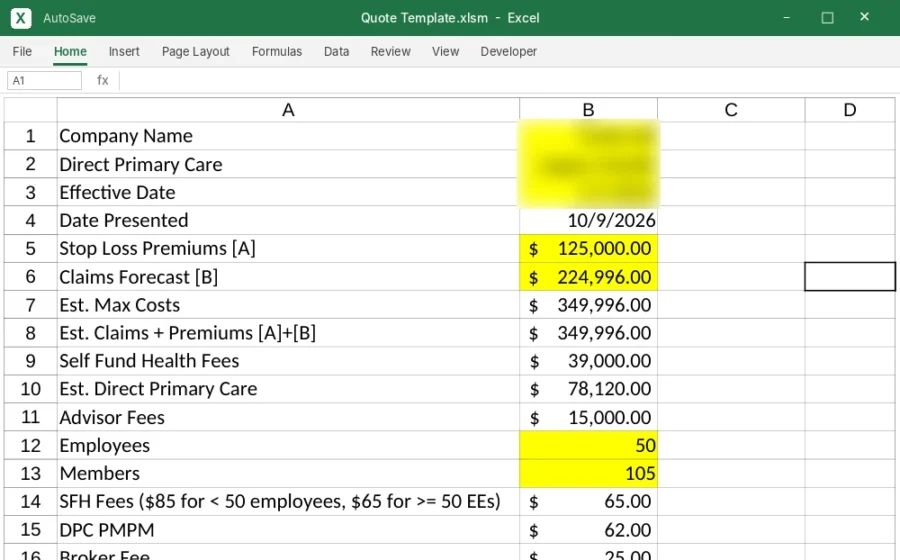Switch to the View tab
Screen dimensions: 900x560
445,52
